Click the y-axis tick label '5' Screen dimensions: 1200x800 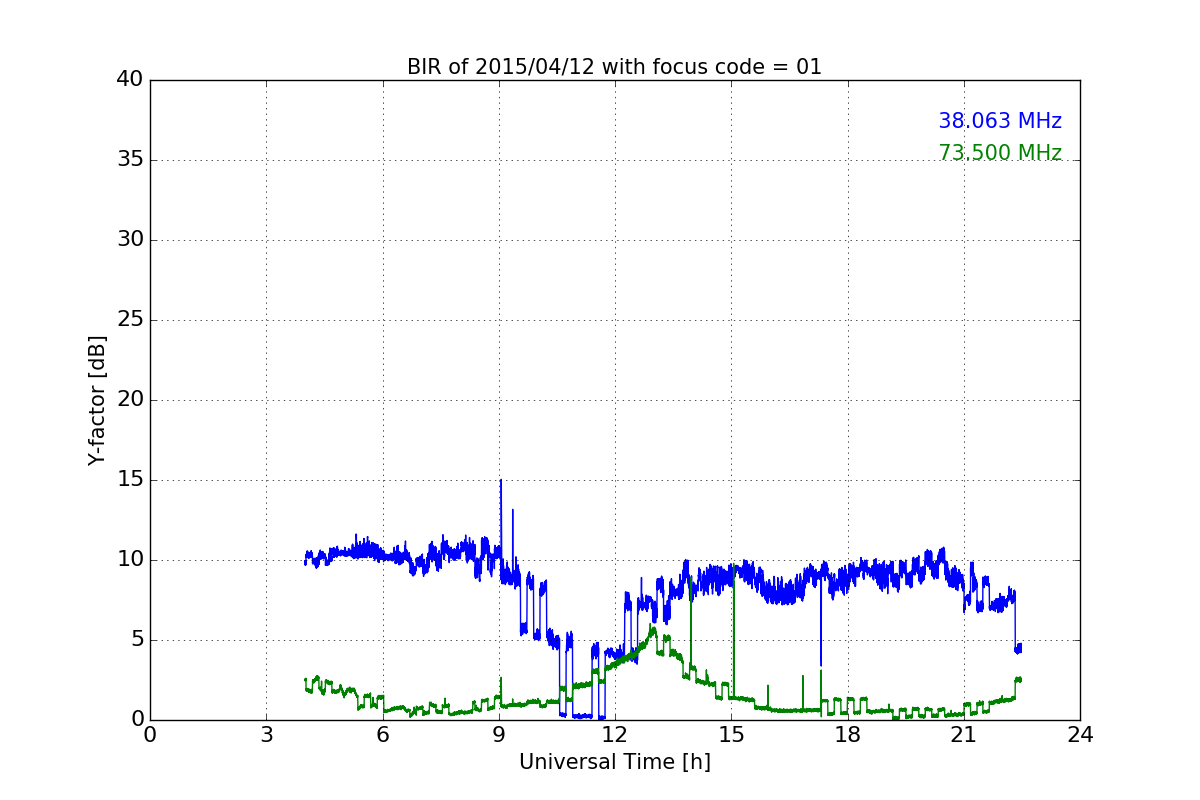pos(137,640)
